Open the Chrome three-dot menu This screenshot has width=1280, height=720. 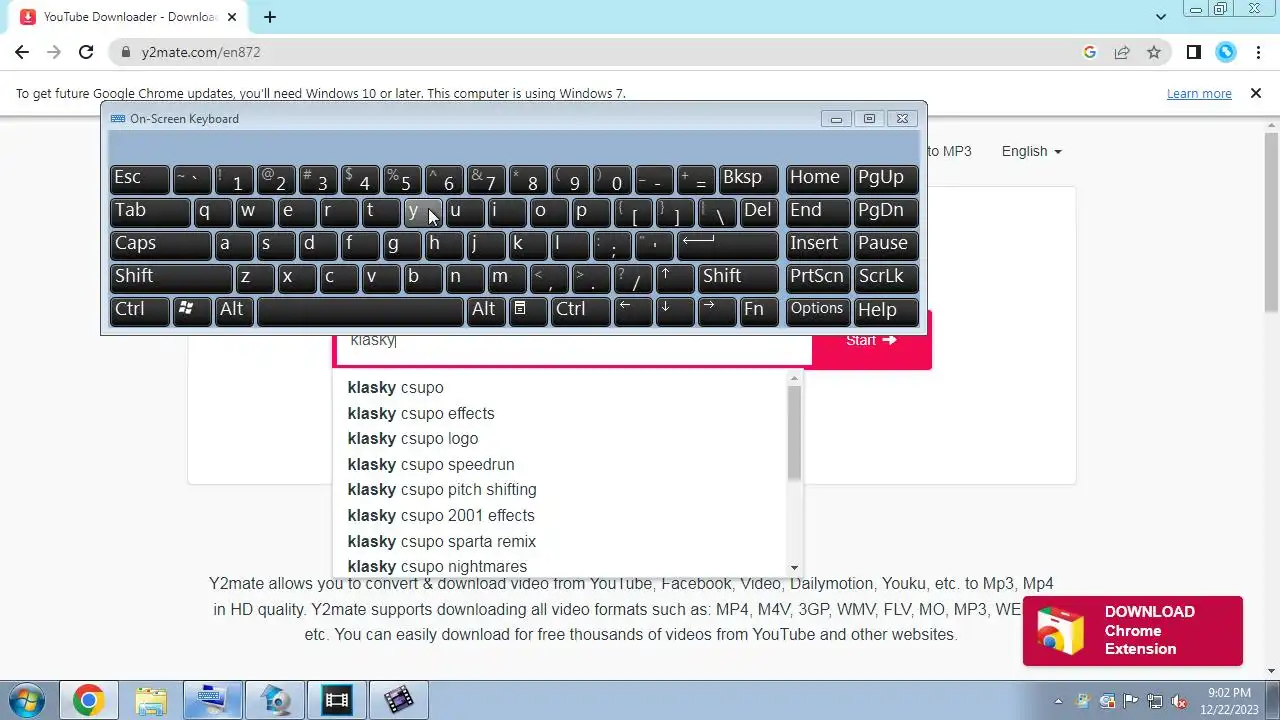tap(1258, 52)
